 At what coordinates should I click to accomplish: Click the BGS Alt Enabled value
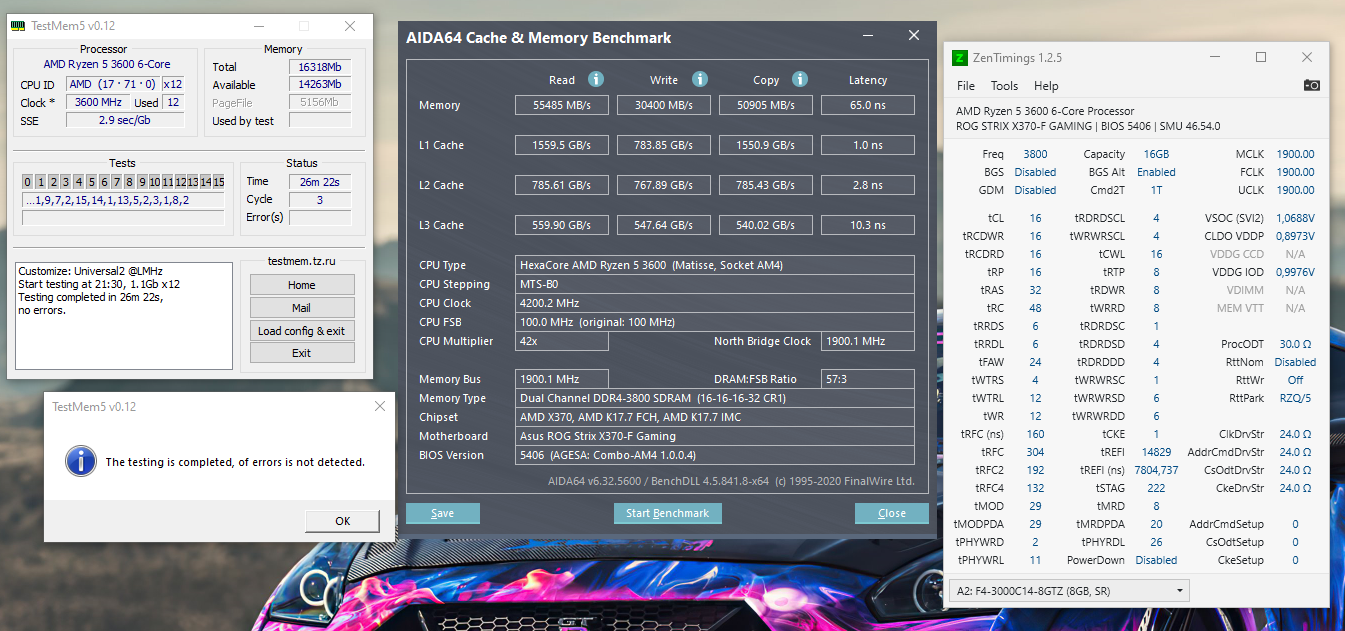tap(1156, 172)
